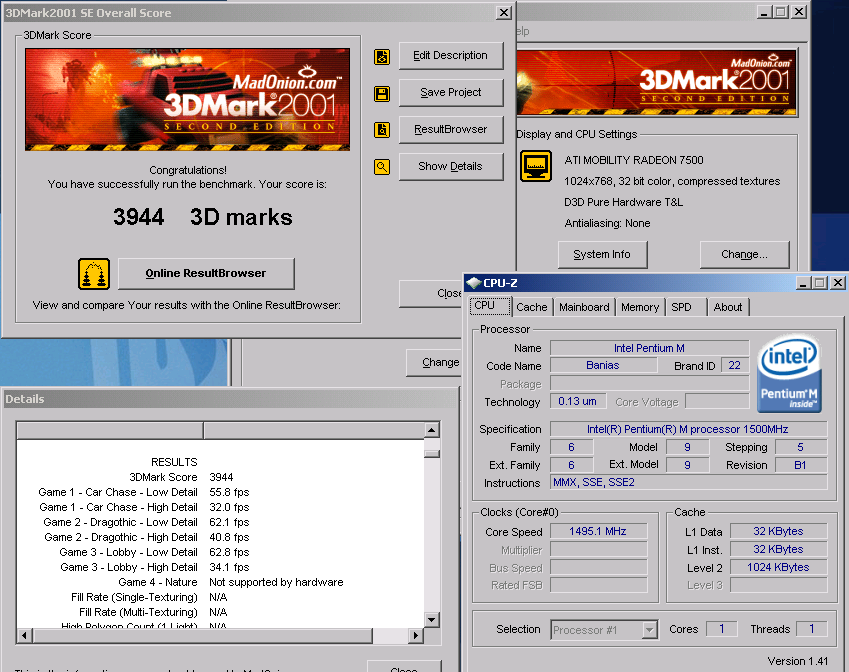This screenshot has height=672, width=849.
Task: Click the 0.13 um technology field
Action: coord(578,402)
